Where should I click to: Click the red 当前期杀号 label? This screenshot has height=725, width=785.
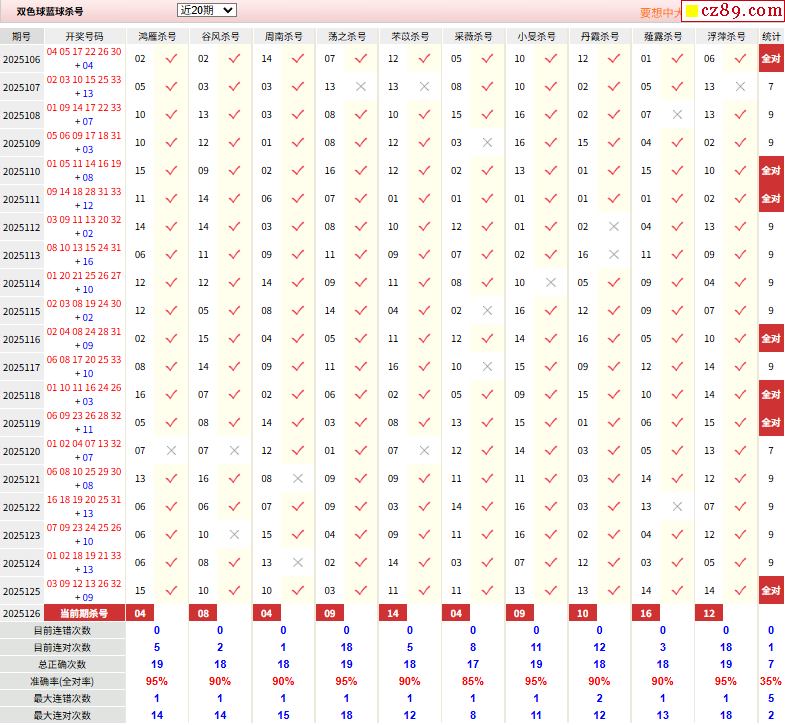tap(84, 613)
